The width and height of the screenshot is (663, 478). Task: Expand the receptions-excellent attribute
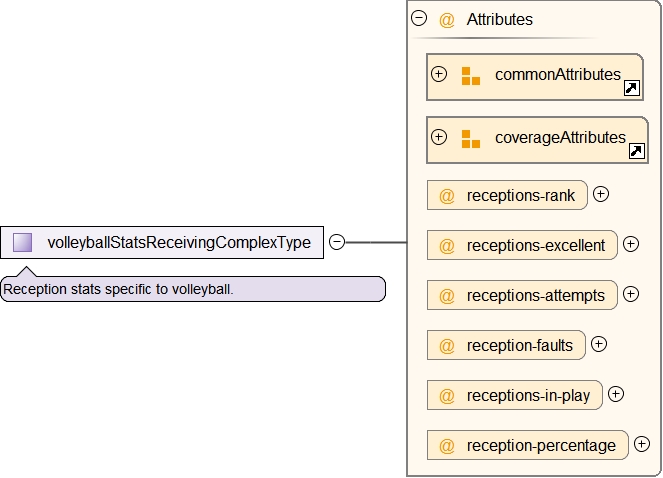pos(630,244)
